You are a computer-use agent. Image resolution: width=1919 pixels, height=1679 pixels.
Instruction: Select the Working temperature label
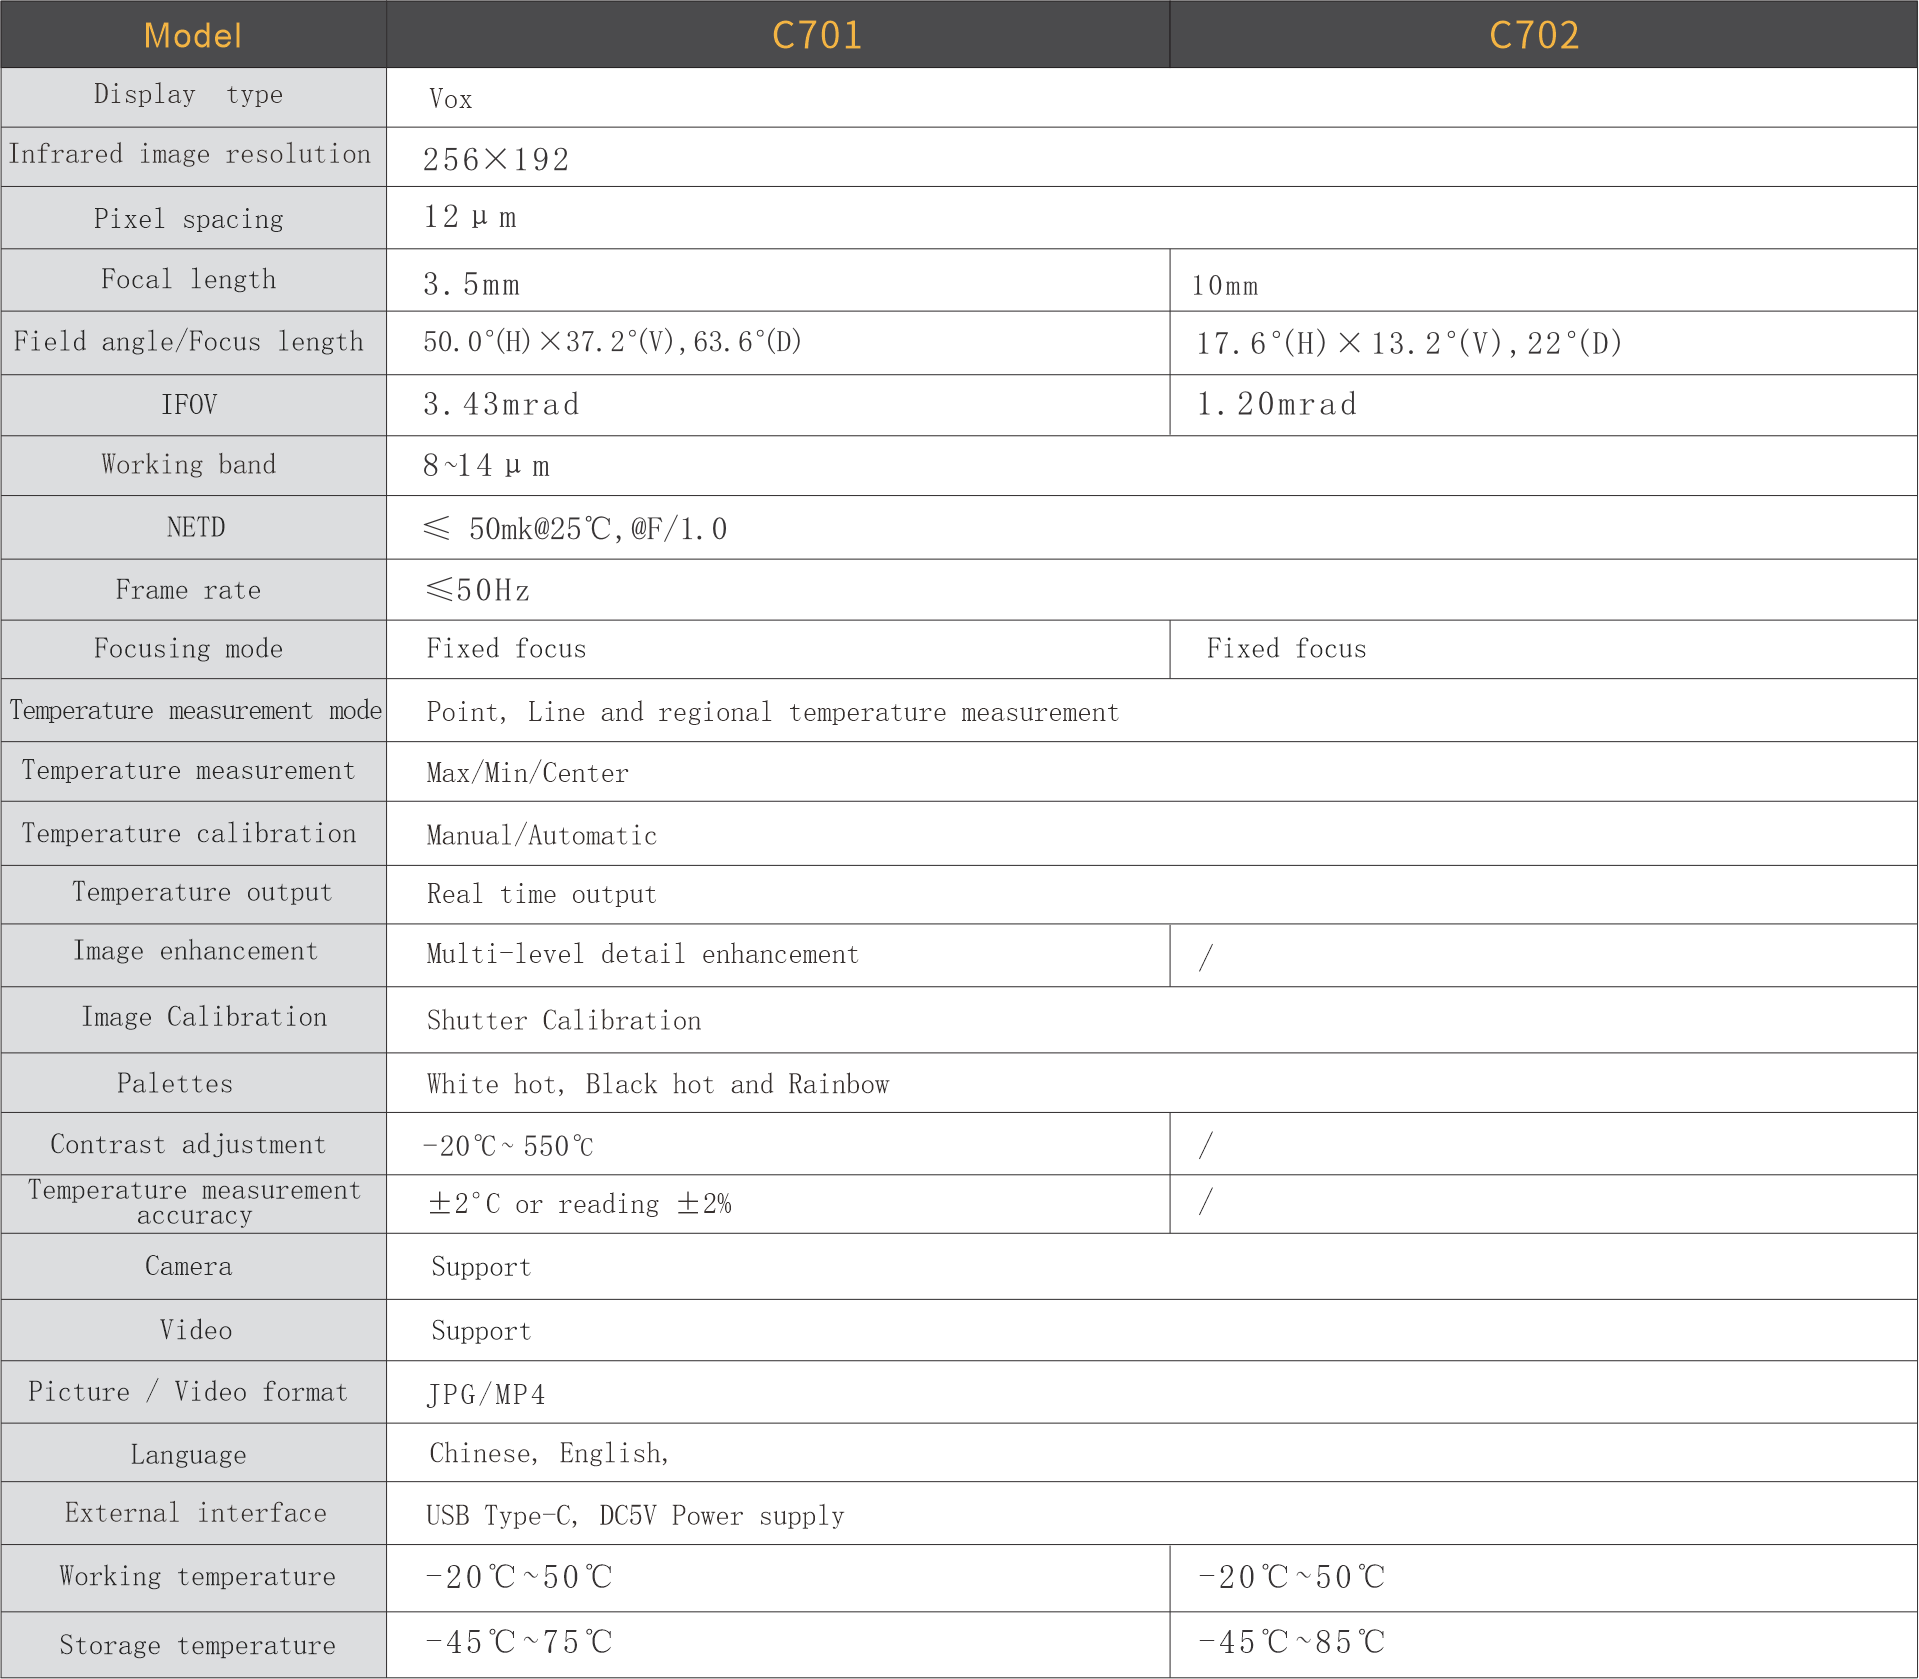pyautogui.click(x=197, y=1576)
